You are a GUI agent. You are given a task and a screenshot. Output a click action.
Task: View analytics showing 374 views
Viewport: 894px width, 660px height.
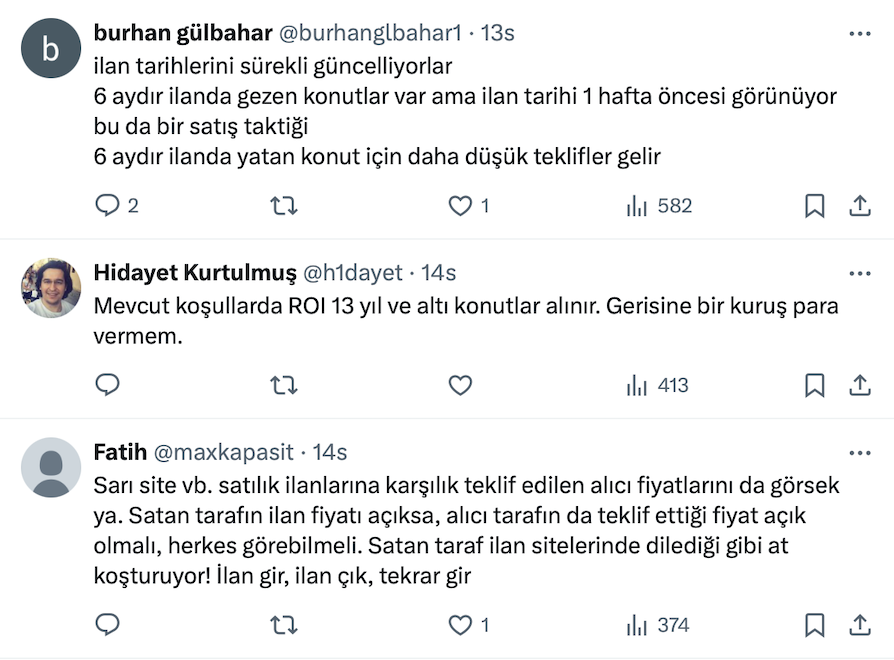(658, 625)
